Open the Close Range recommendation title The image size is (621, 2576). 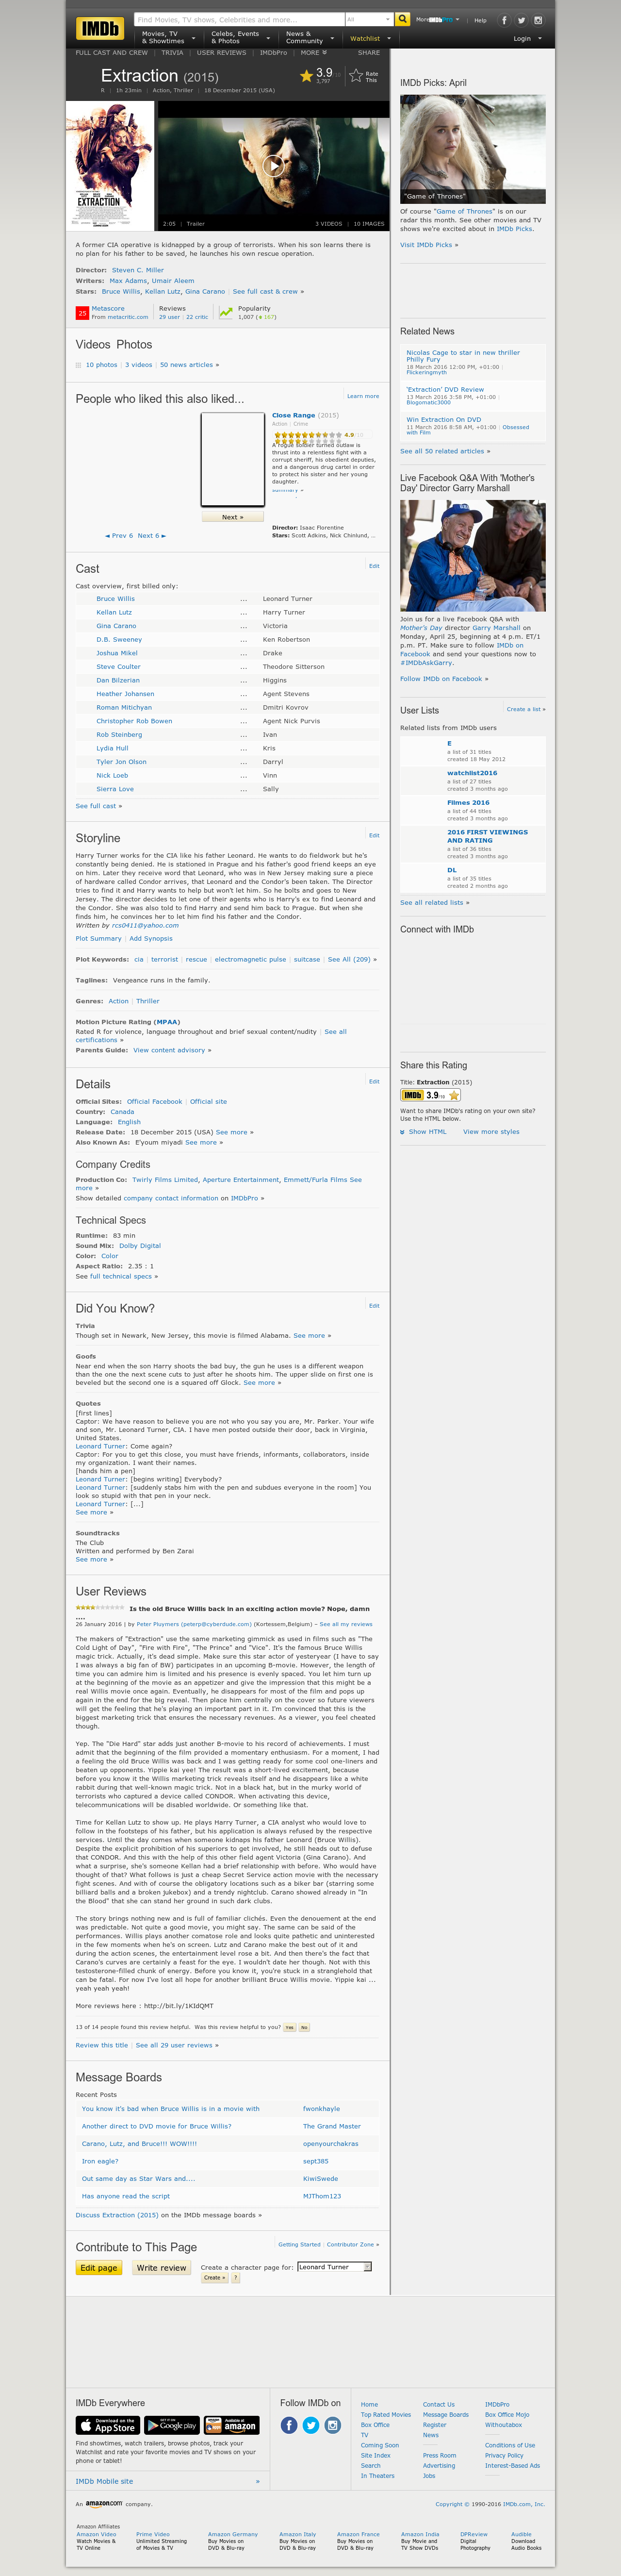[293, 415]
